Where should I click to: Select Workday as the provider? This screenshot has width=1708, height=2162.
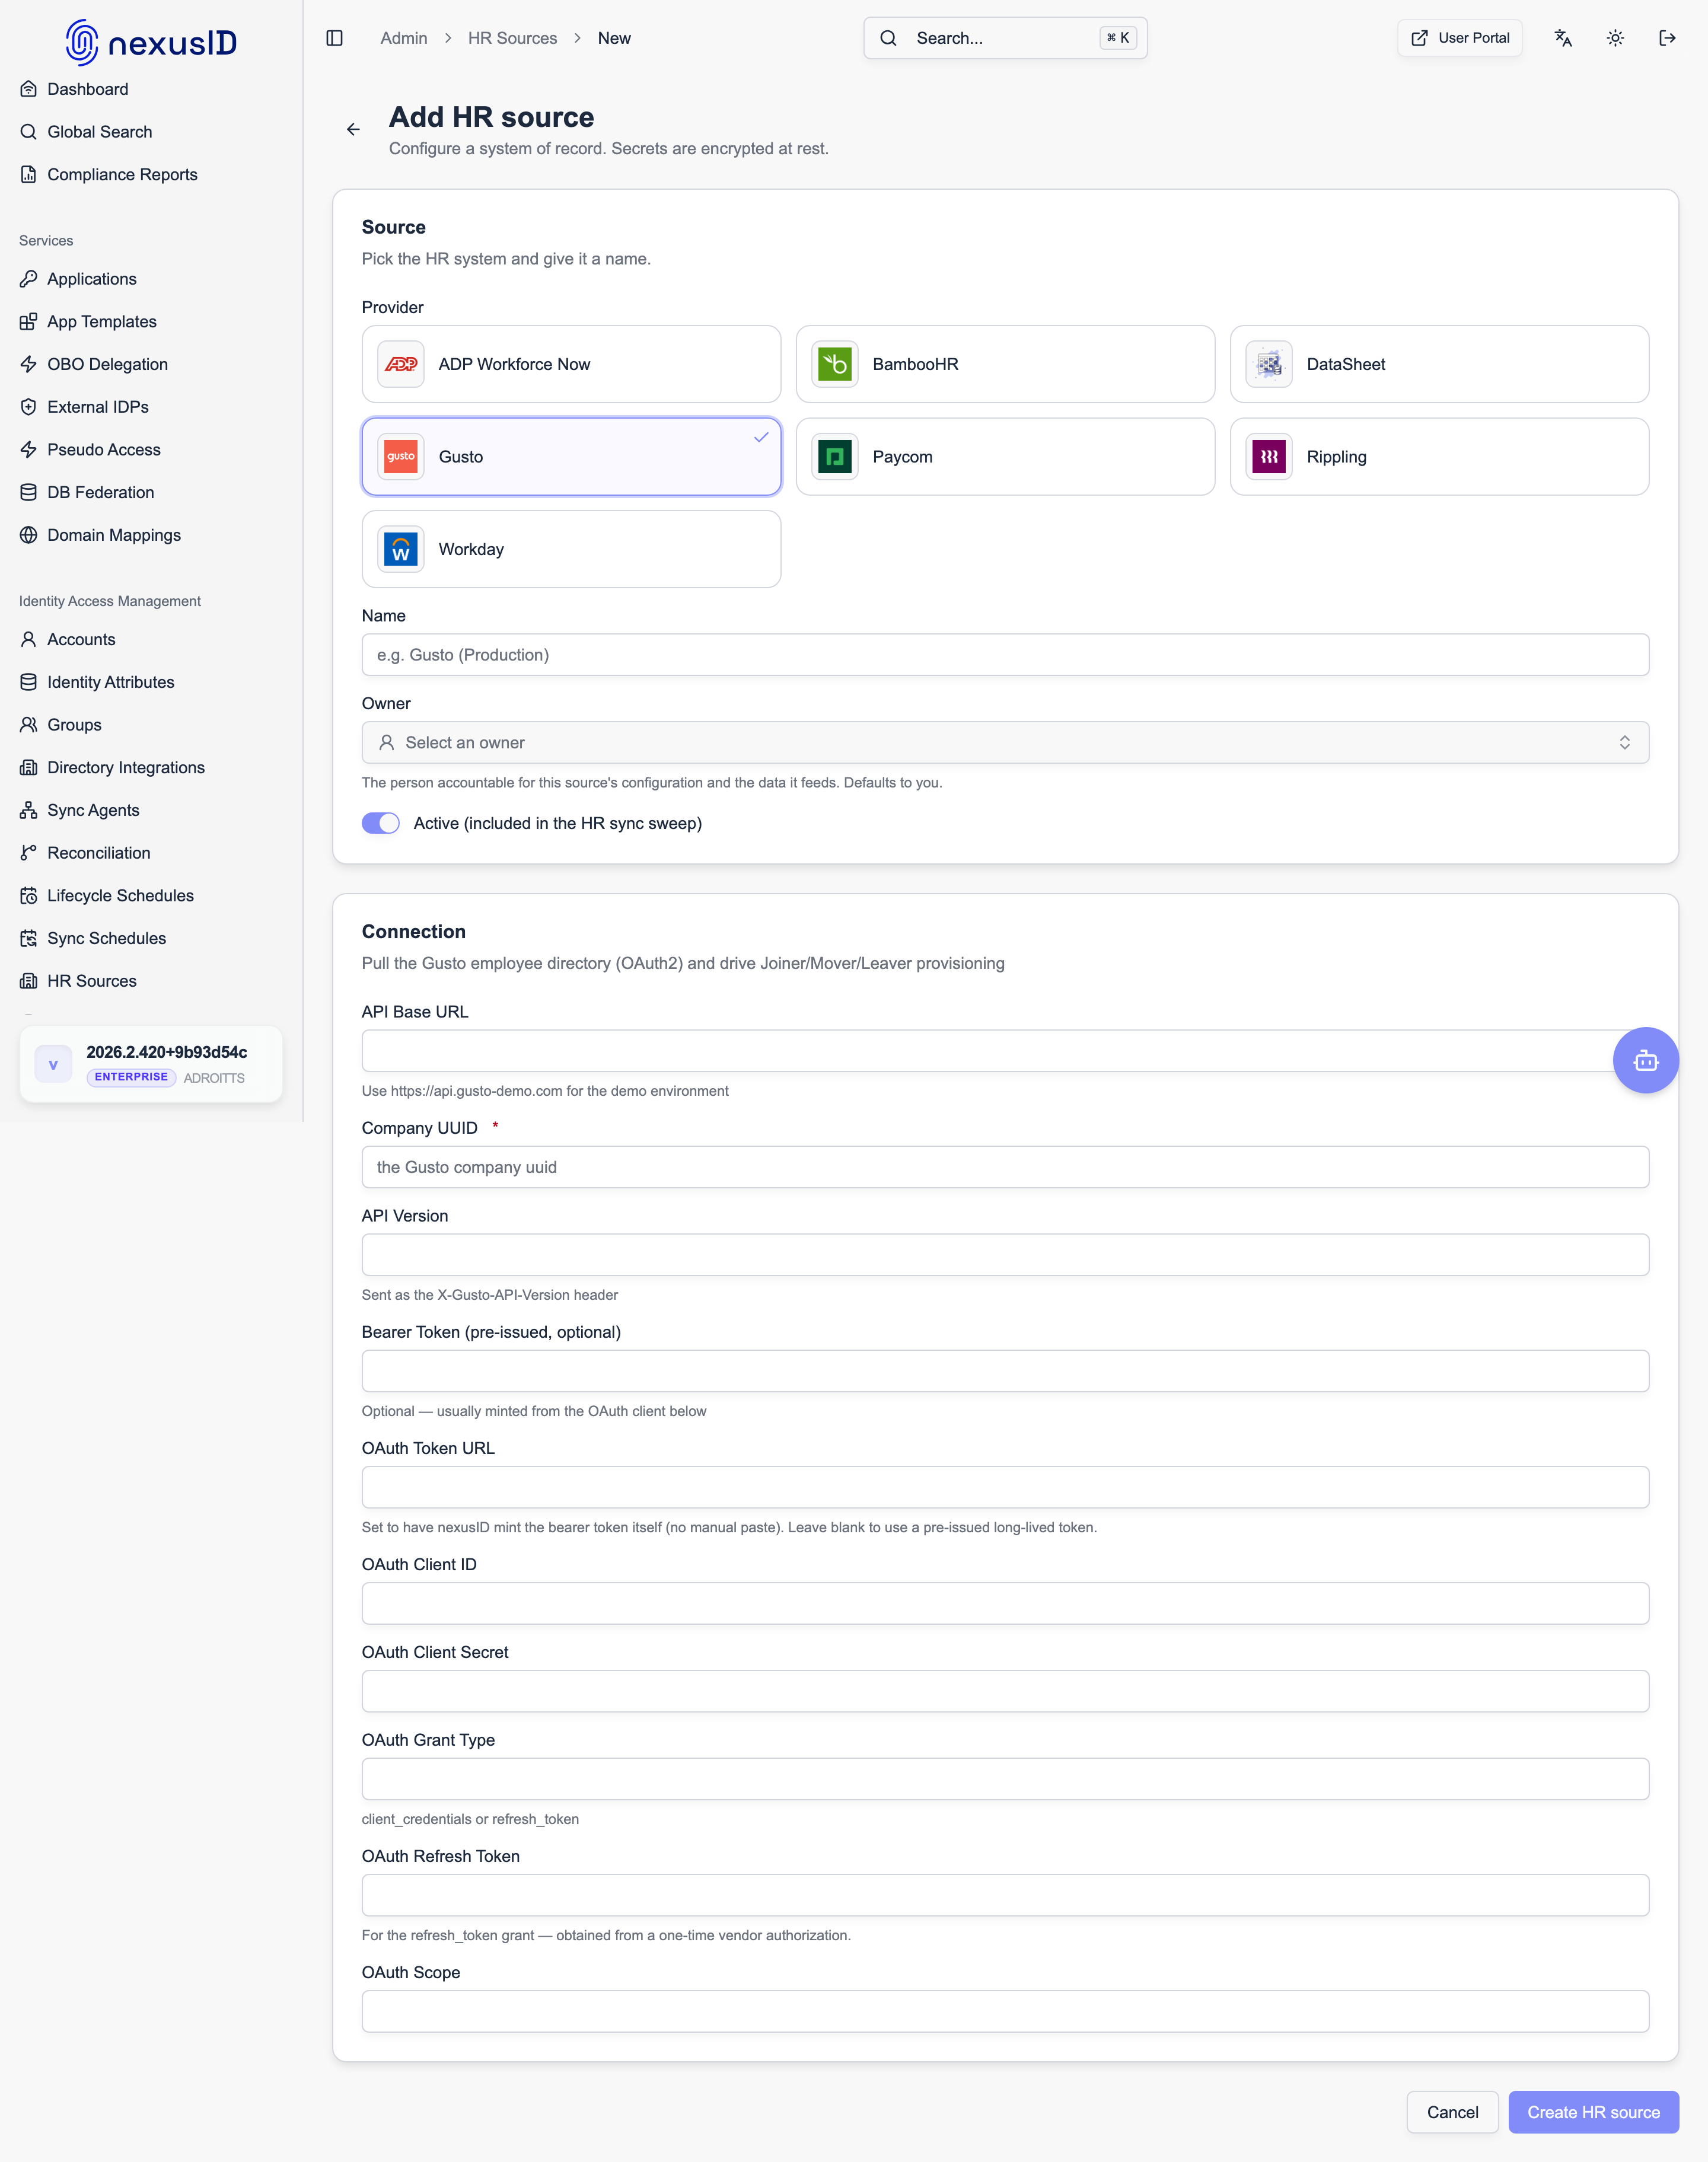571,549
